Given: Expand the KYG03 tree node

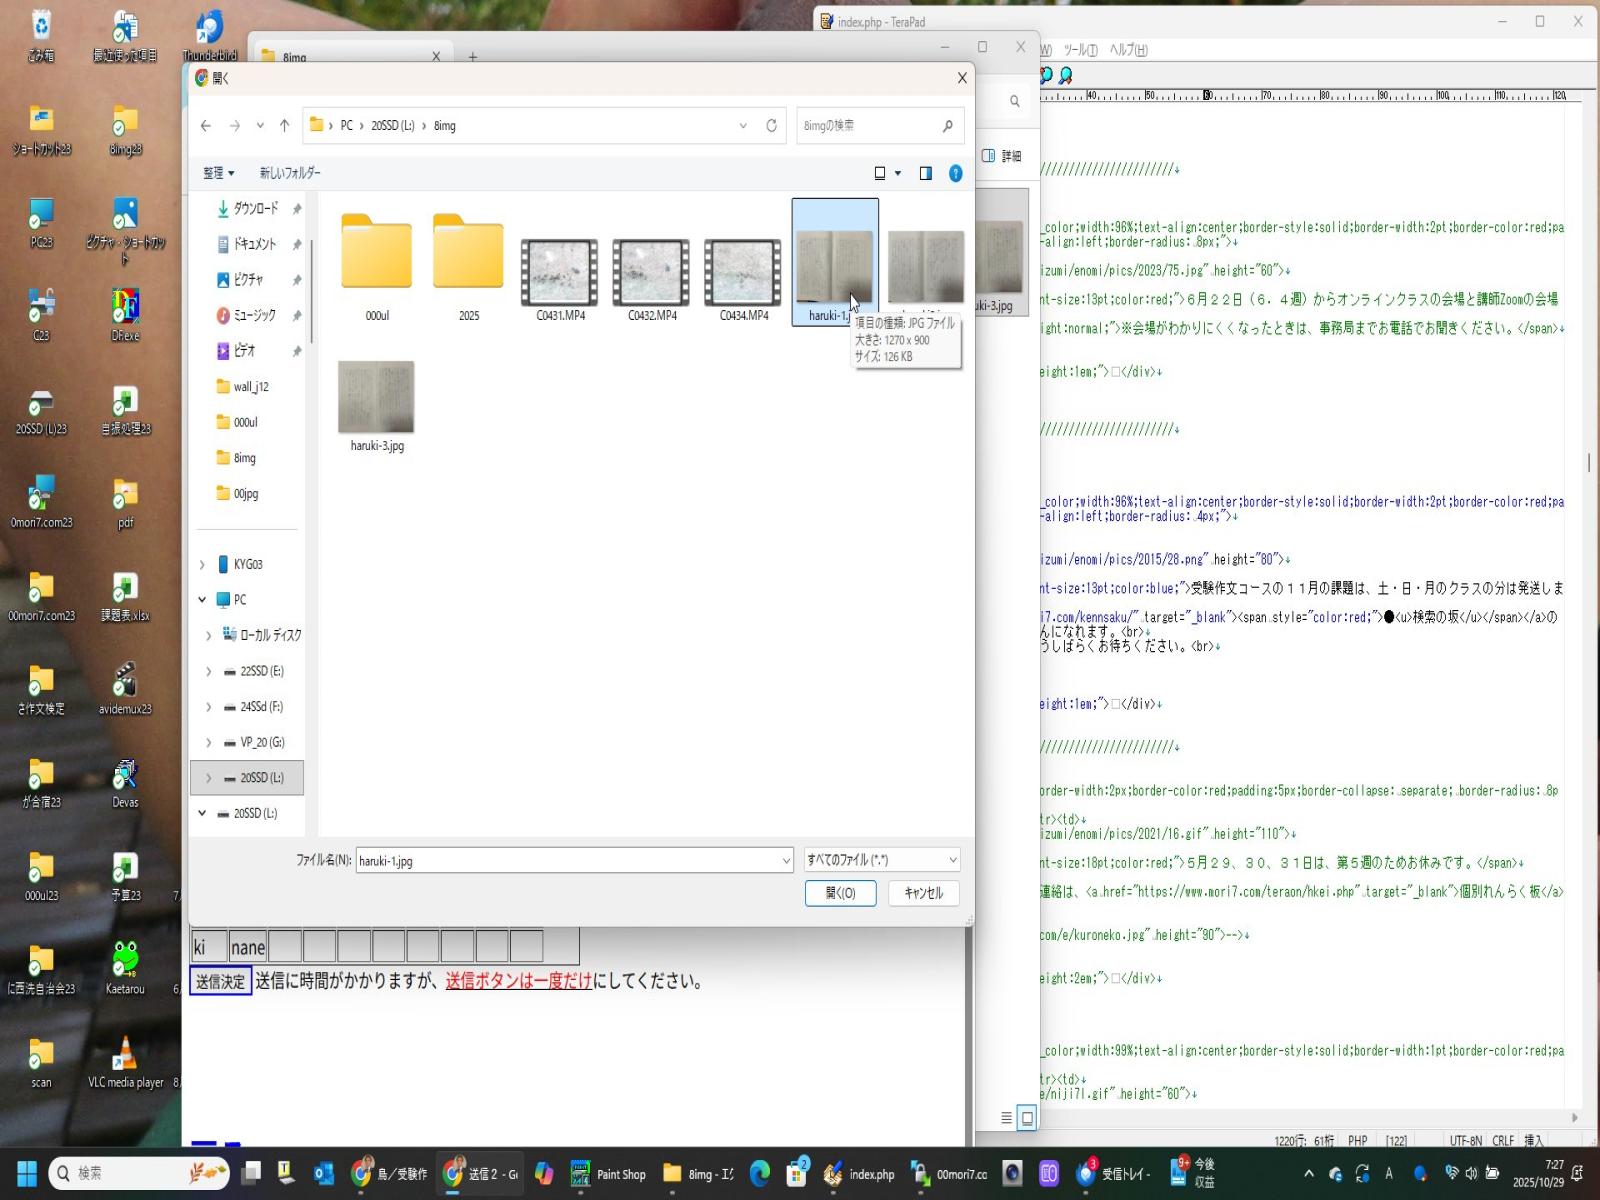Looking at the screenshot, I should coord(202,565).
